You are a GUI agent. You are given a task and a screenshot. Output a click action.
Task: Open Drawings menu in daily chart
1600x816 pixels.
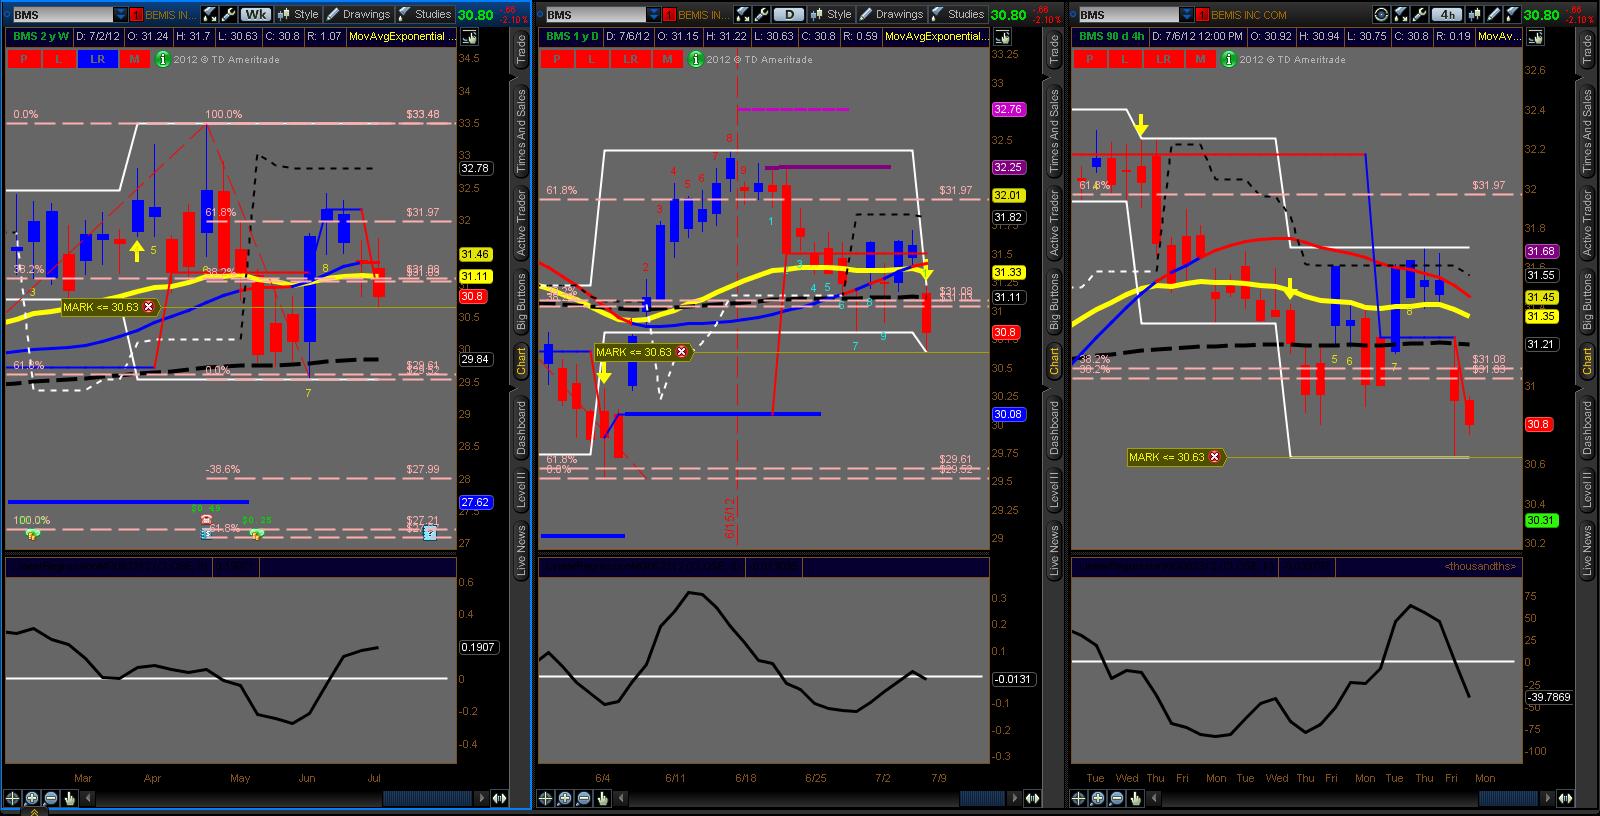point(891,14)
